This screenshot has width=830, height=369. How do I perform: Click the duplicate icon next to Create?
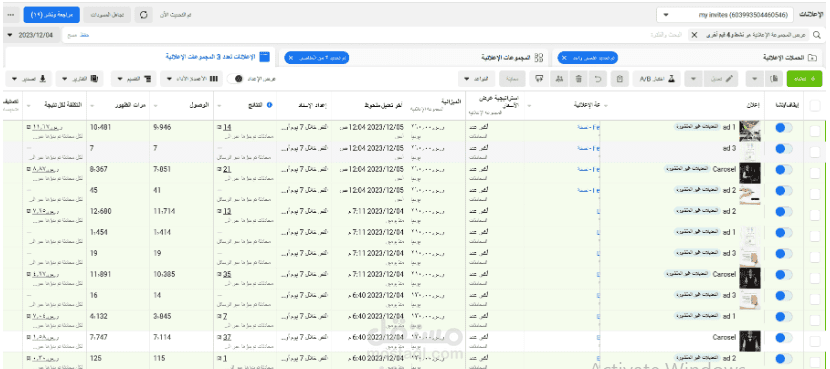pos(774,79)
